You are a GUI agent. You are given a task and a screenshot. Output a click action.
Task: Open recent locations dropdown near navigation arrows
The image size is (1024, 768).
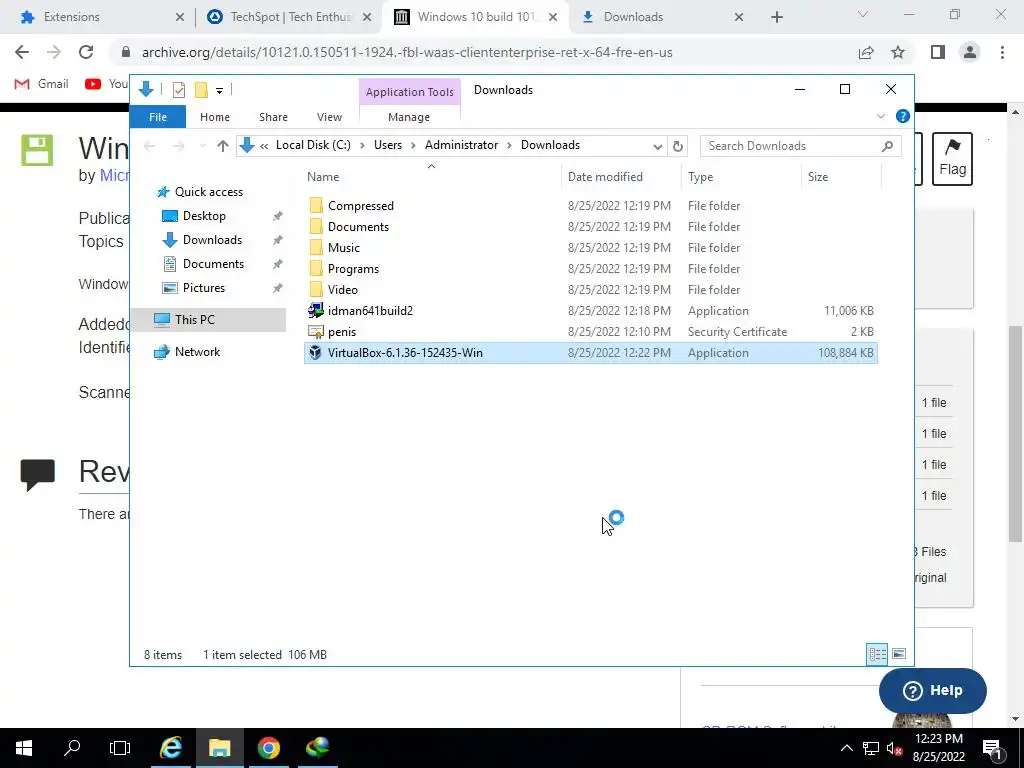pyautogui.click(x=202, y=146)
